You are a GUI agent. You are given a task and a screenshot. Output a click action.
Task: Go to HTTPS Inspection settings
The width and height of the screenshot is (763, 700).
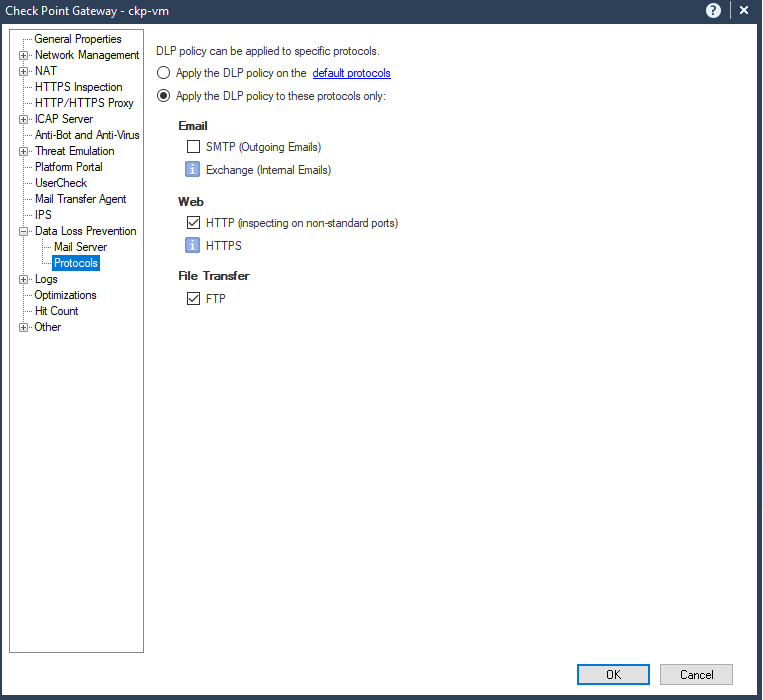pyautogui.click(x=79, y=87)
